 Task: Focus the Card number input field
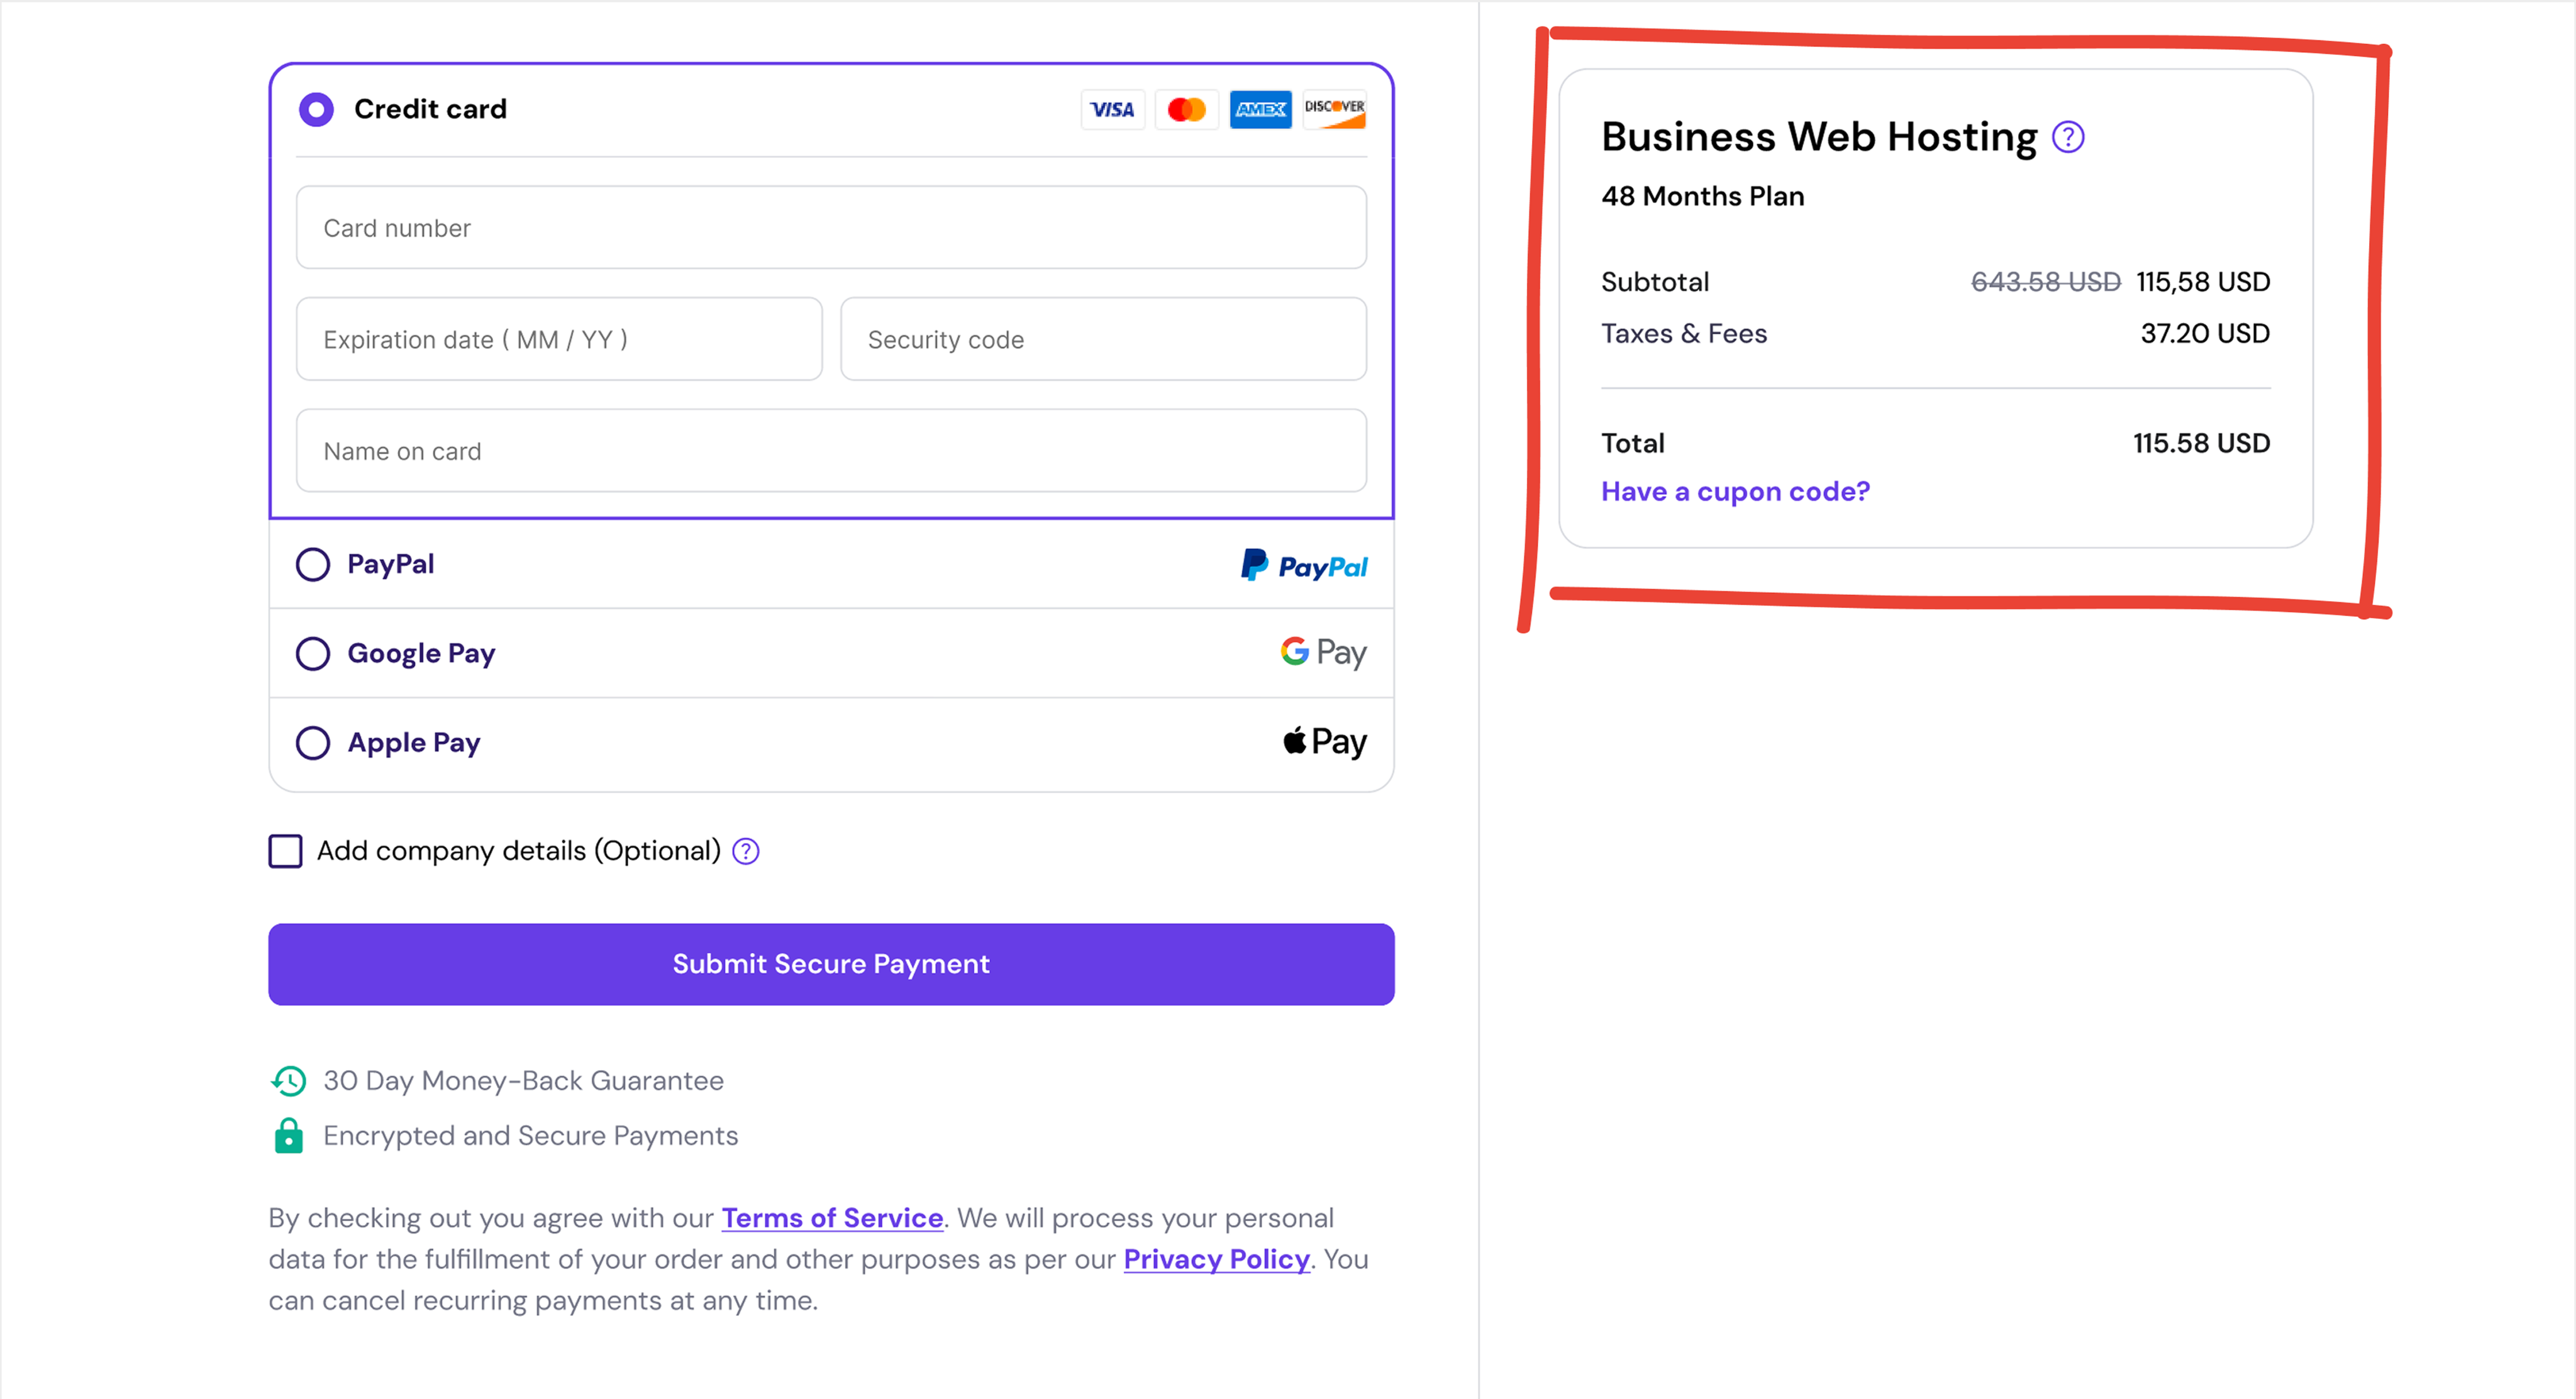pos(830,228)
